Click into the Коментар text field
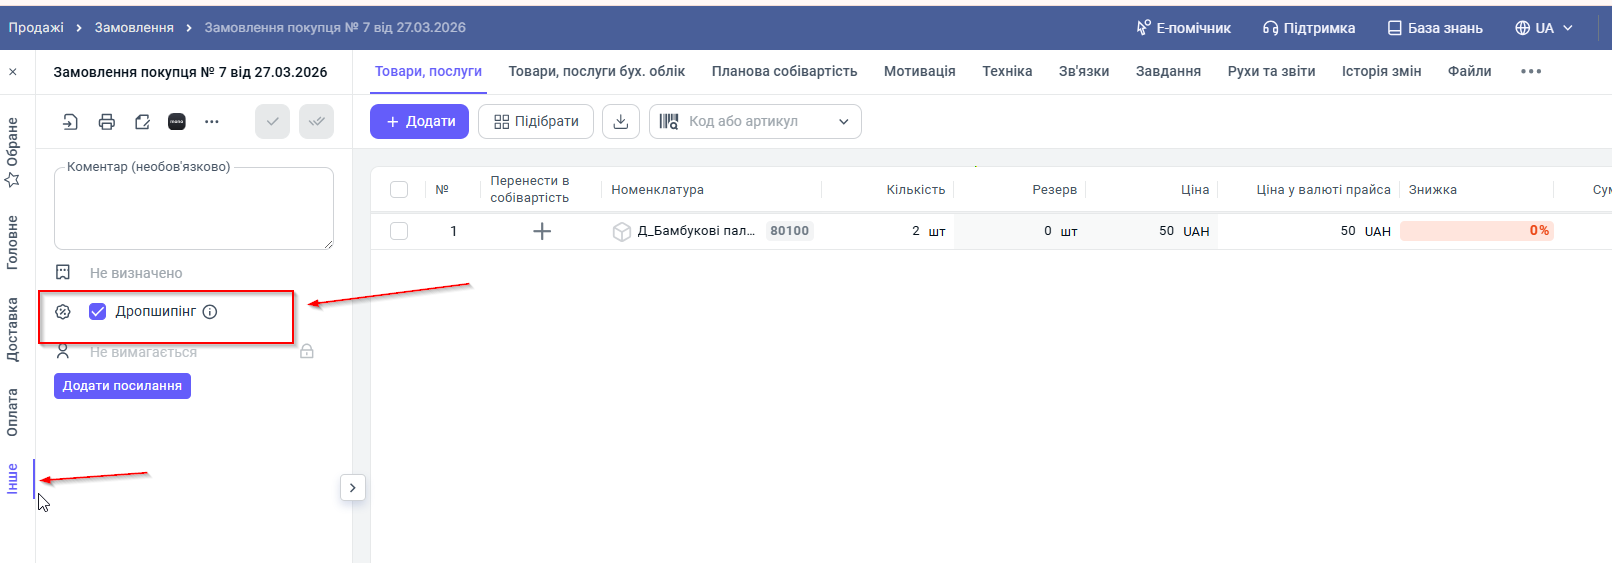Screen dimensions: 1612x563 (x=193, y=210)
